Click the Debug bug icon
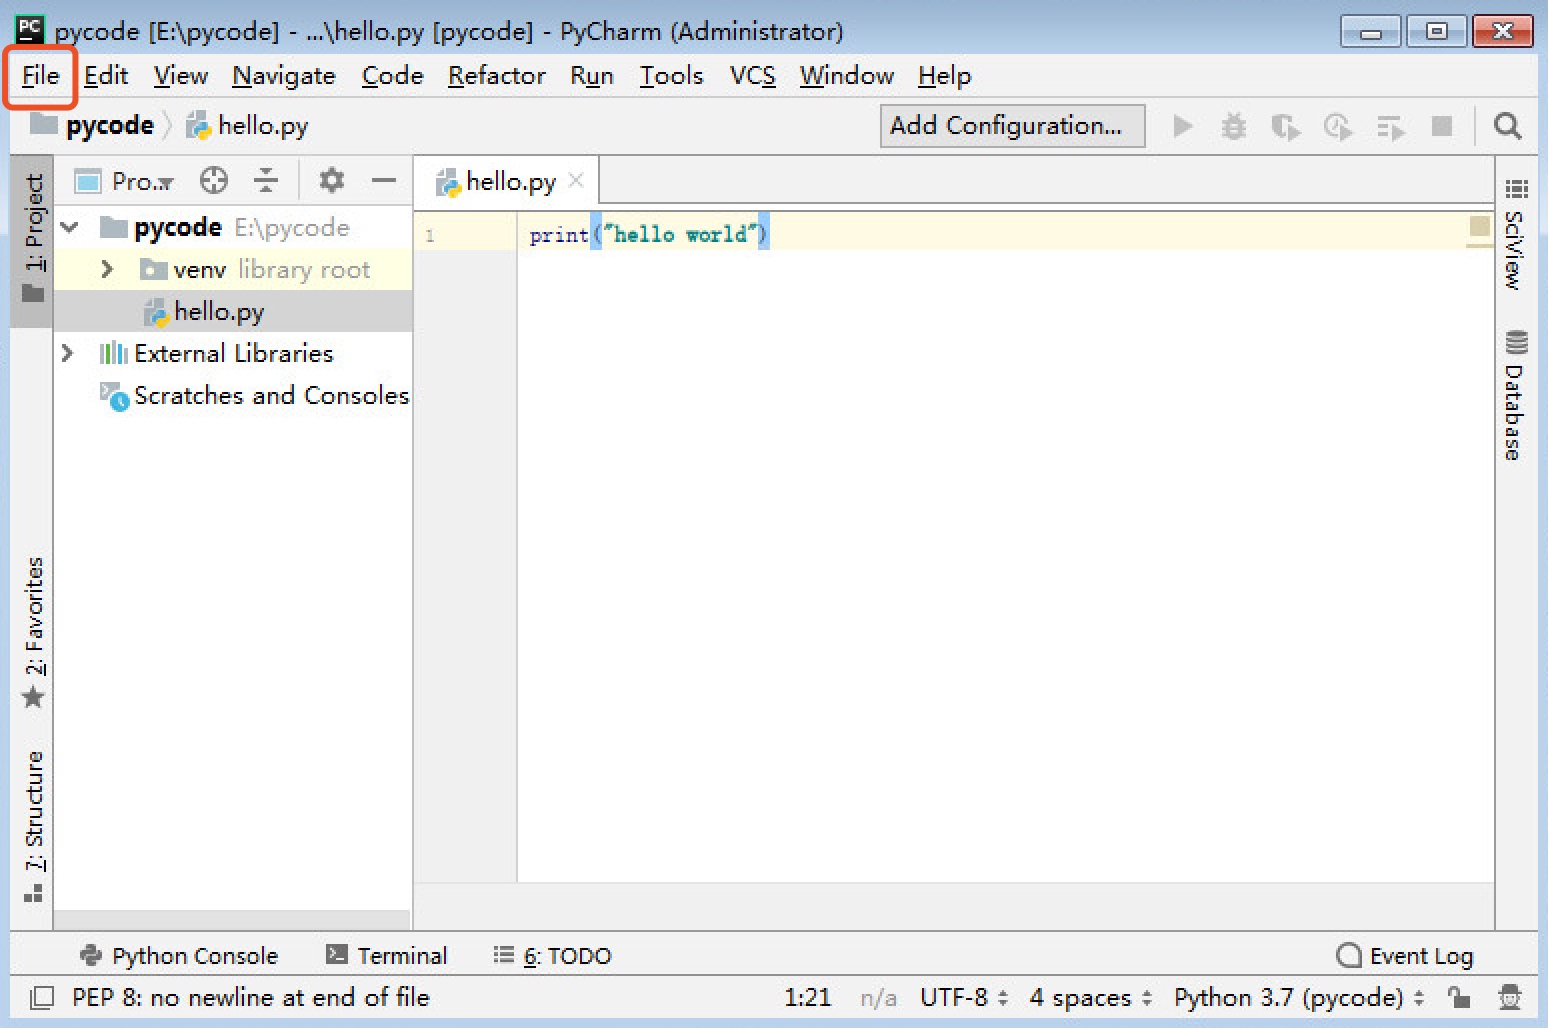1548x1028 pixels. point(1234,126)
